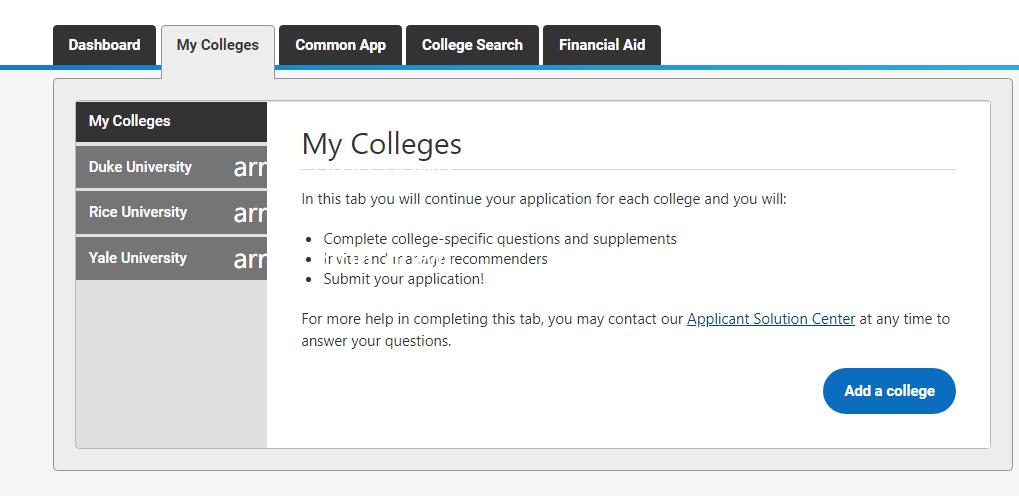The image size is (1019, 496).
Task: Open Duke University in the sidebar
Action: [x=140, y=167]
